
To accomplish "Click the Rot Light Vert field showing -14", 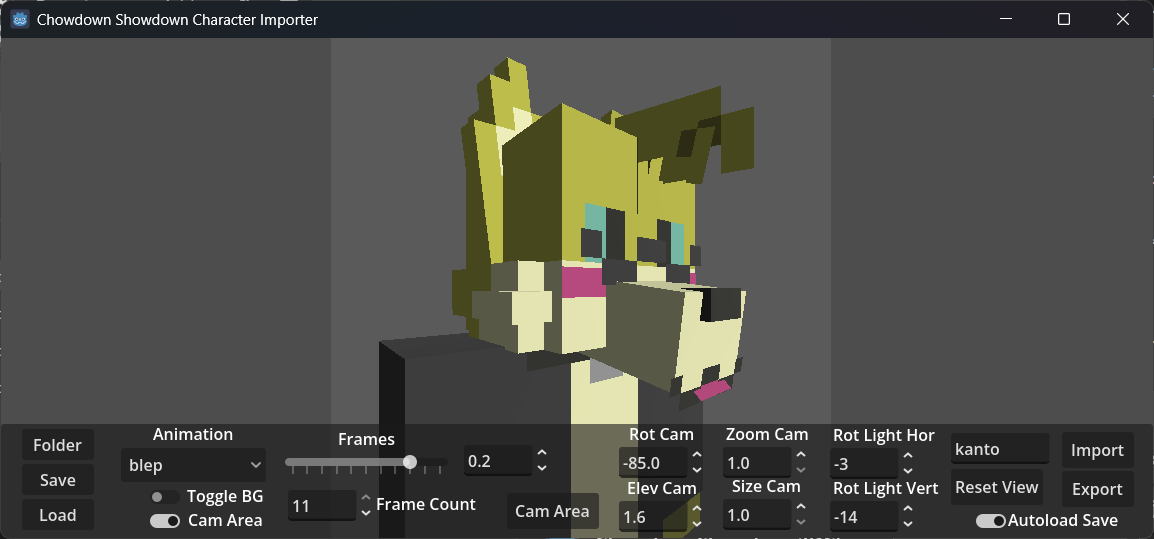I will pyautogui.click(x=864, y=517).
